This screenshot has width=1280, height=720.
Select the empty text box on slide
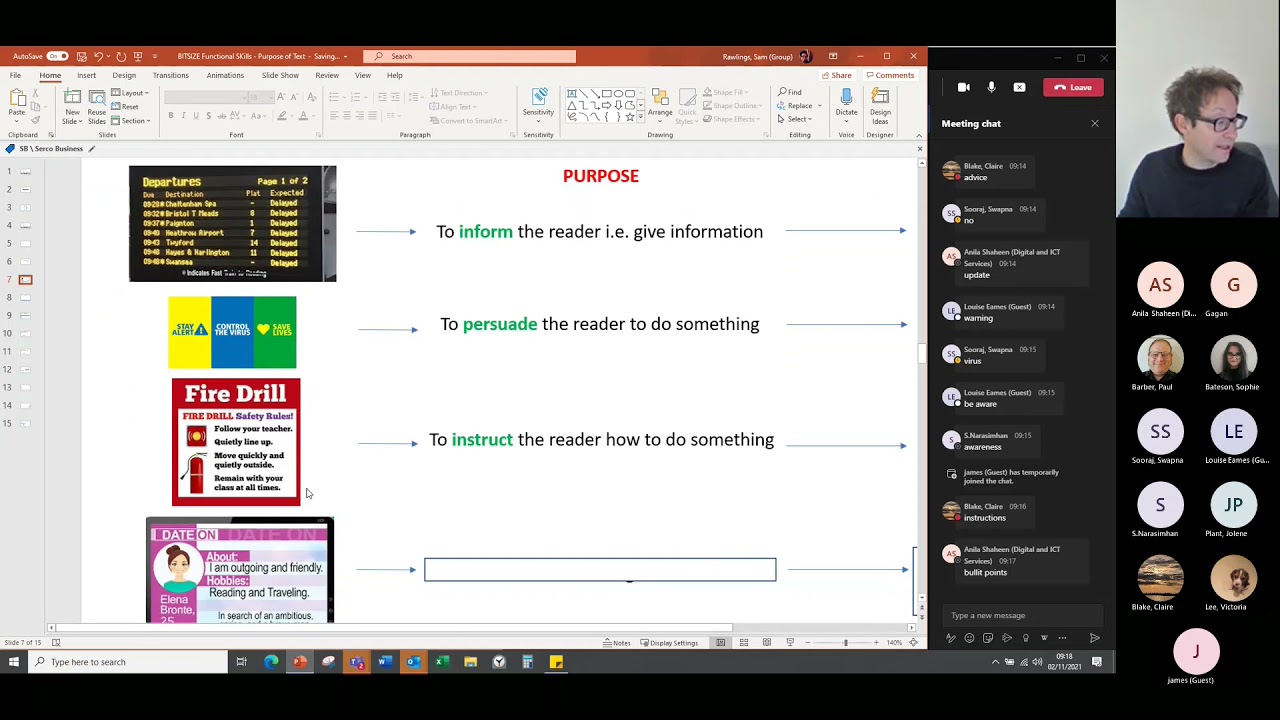tap(600, 569)
